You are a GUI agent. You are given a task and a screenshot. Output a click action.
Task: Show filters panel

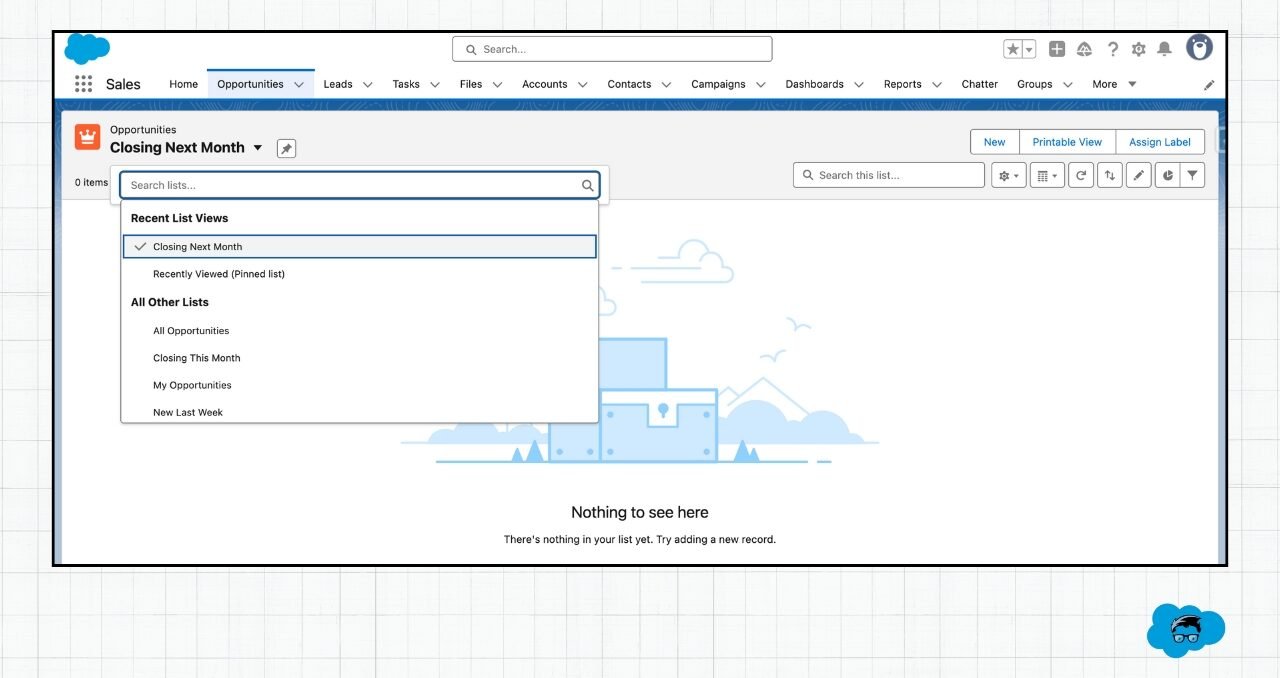(1192, 176)
